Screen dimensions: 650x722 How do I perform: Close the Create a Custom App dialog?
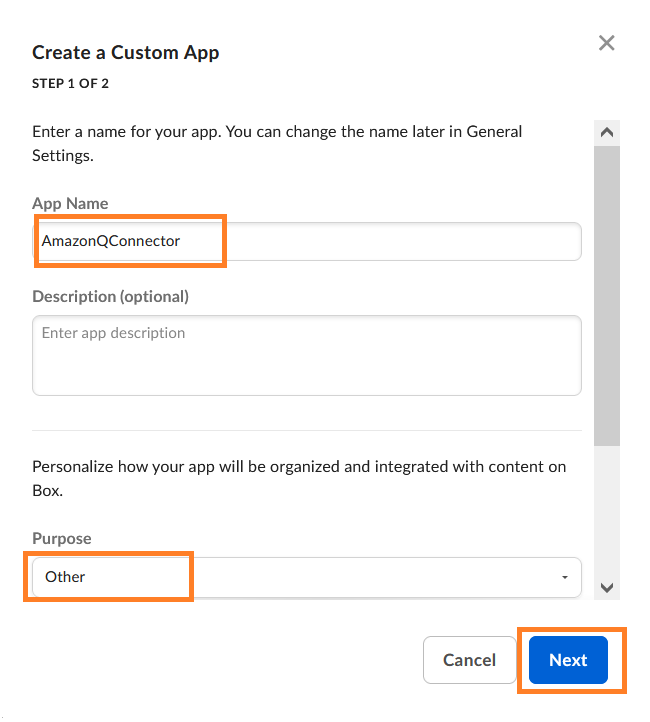[606, 43]
